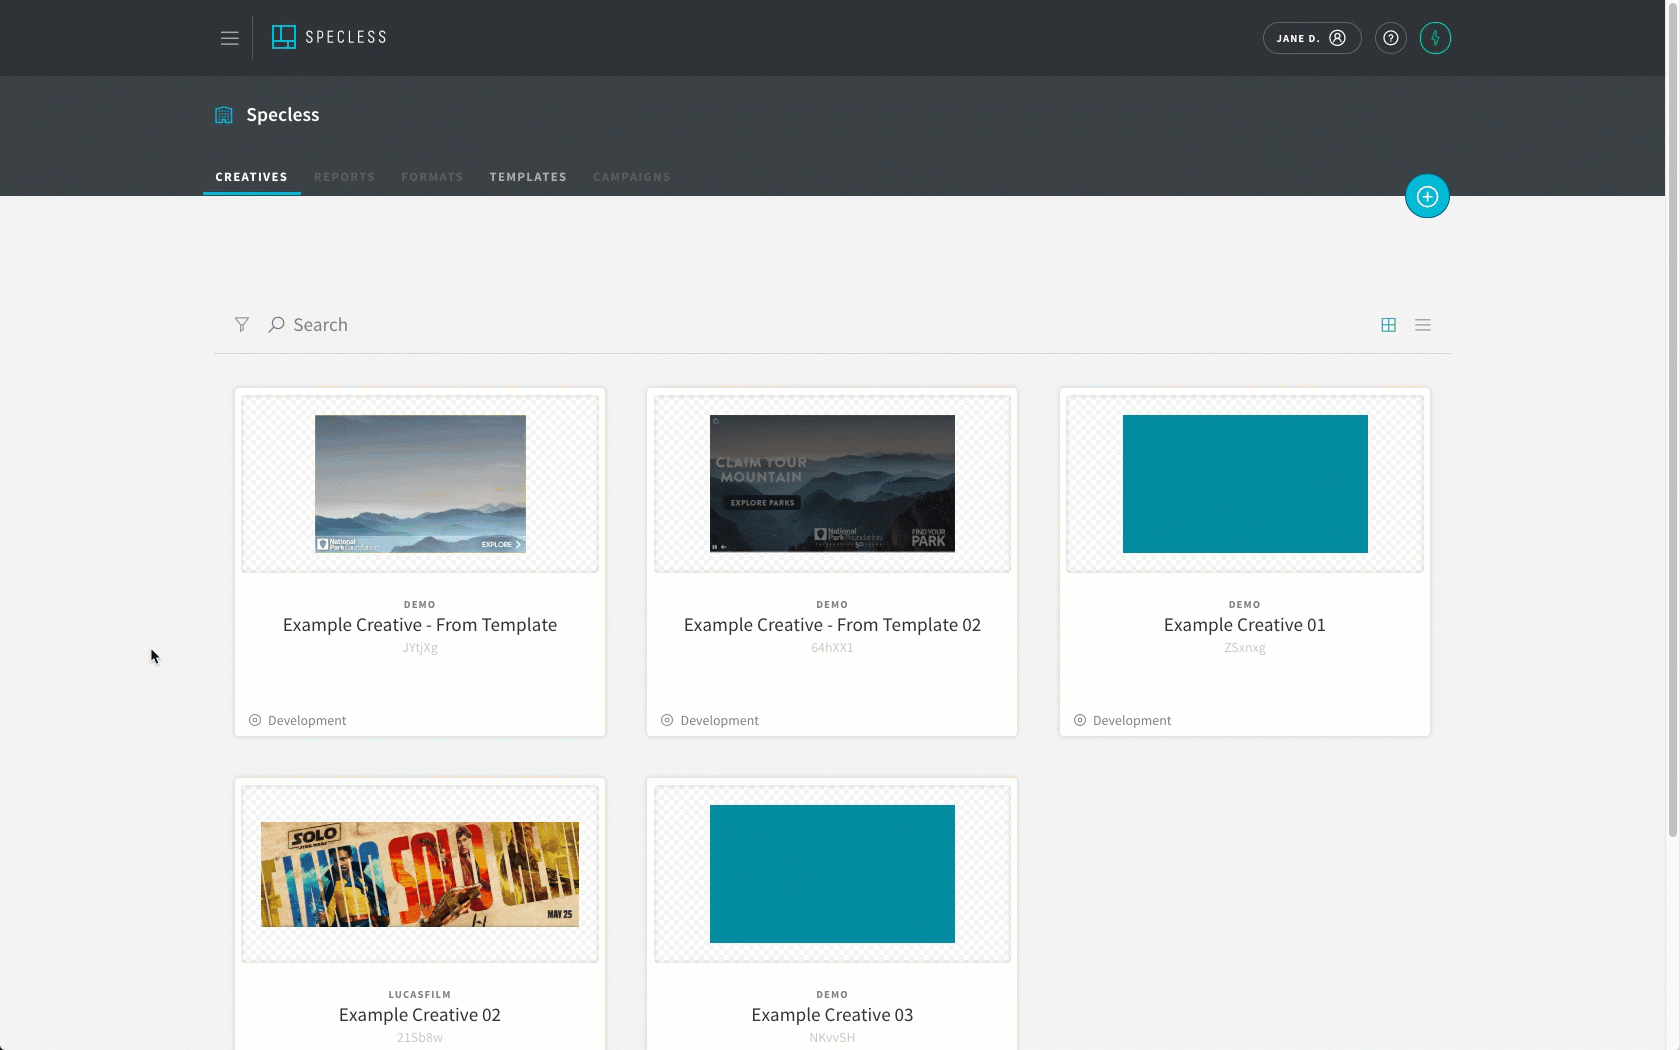
Task: Click the status icon on From Template 02 card
Action: tap(667, 720)
